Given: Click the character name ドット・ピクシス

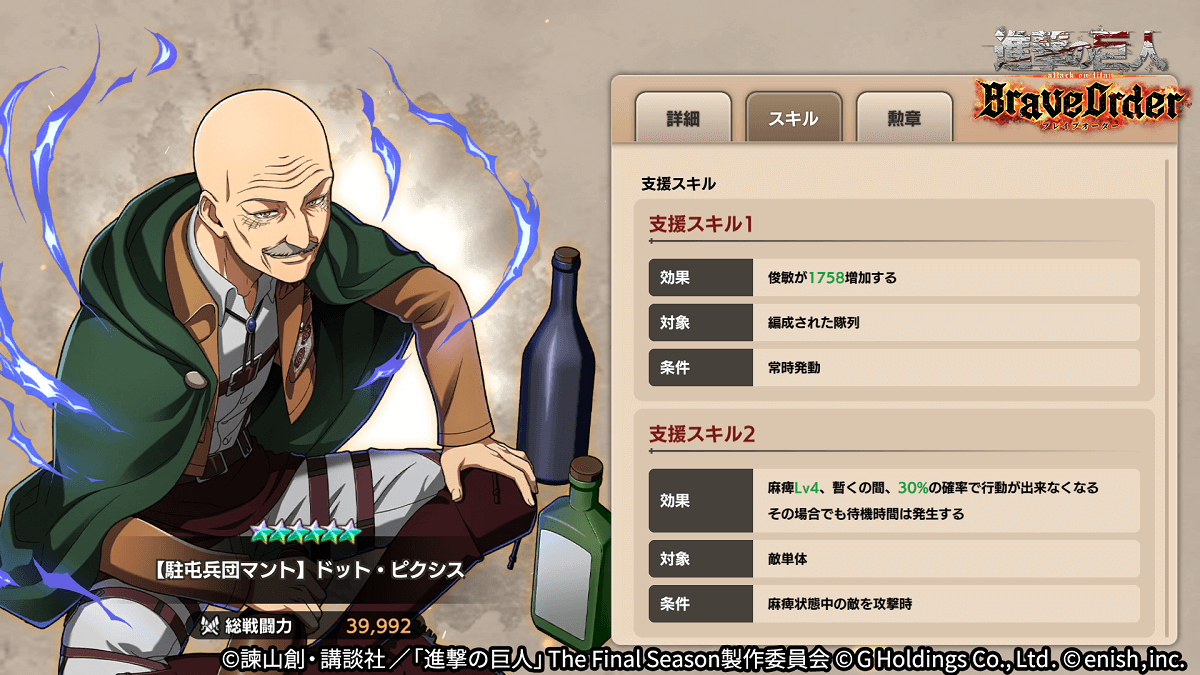Looking at the screenshot, I should coord(389,570).
